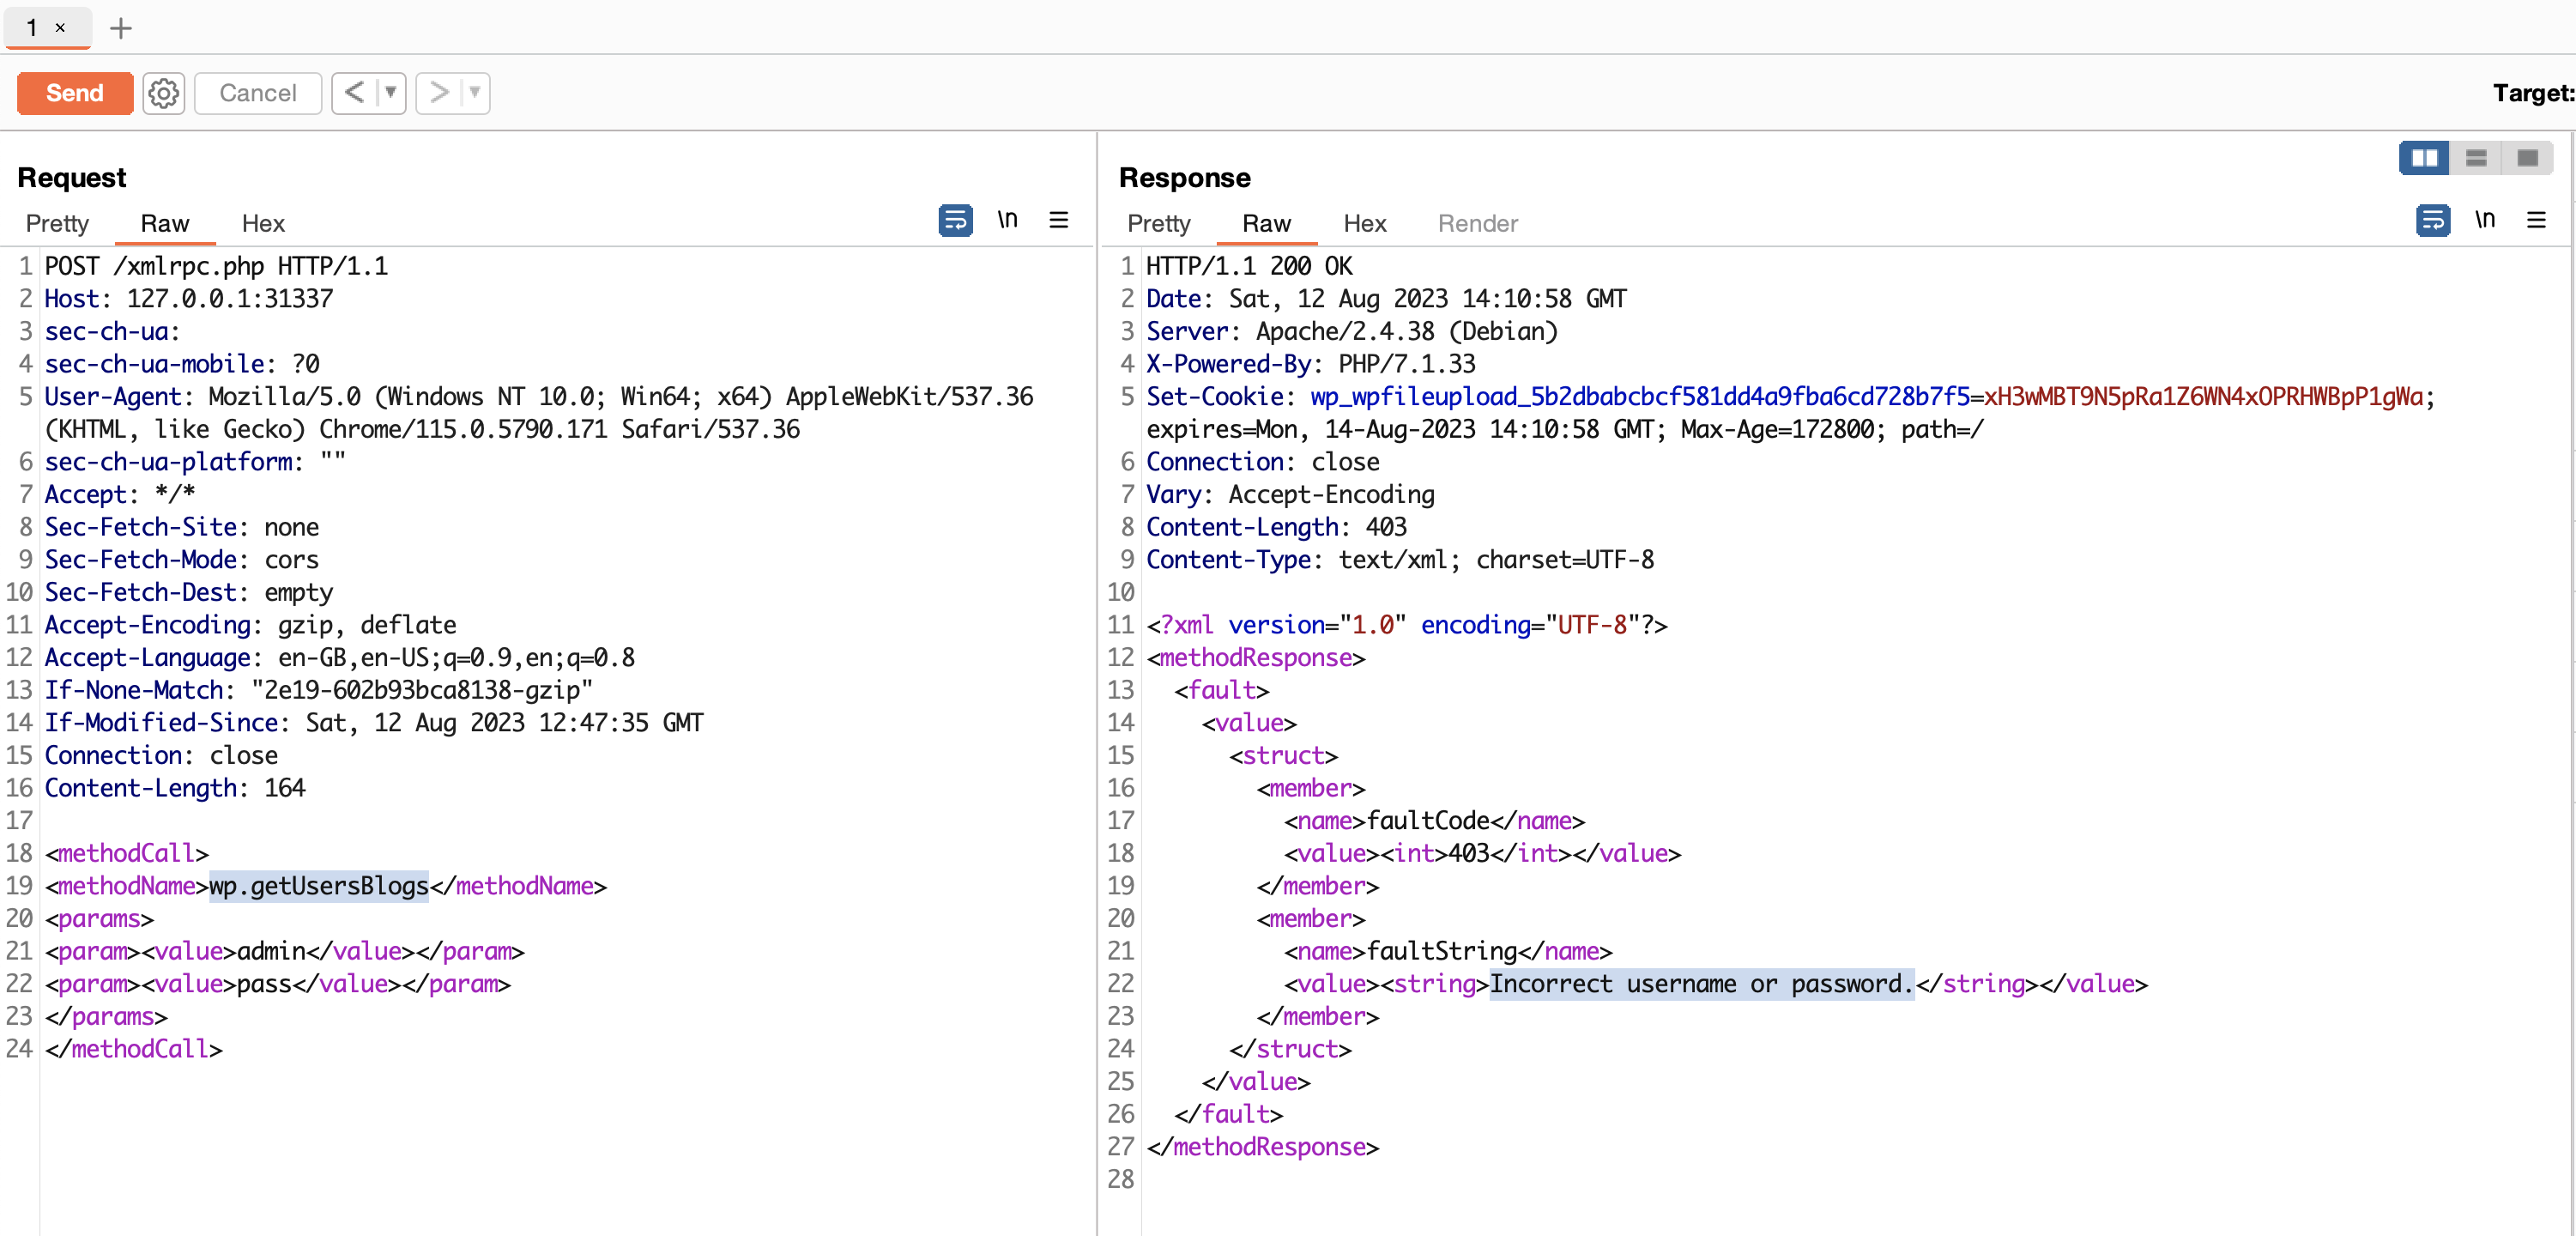The width and height of the screenshot is (2576, 1236).
Task: Click faultCode name in response
Action: (x=1428, y=821)
